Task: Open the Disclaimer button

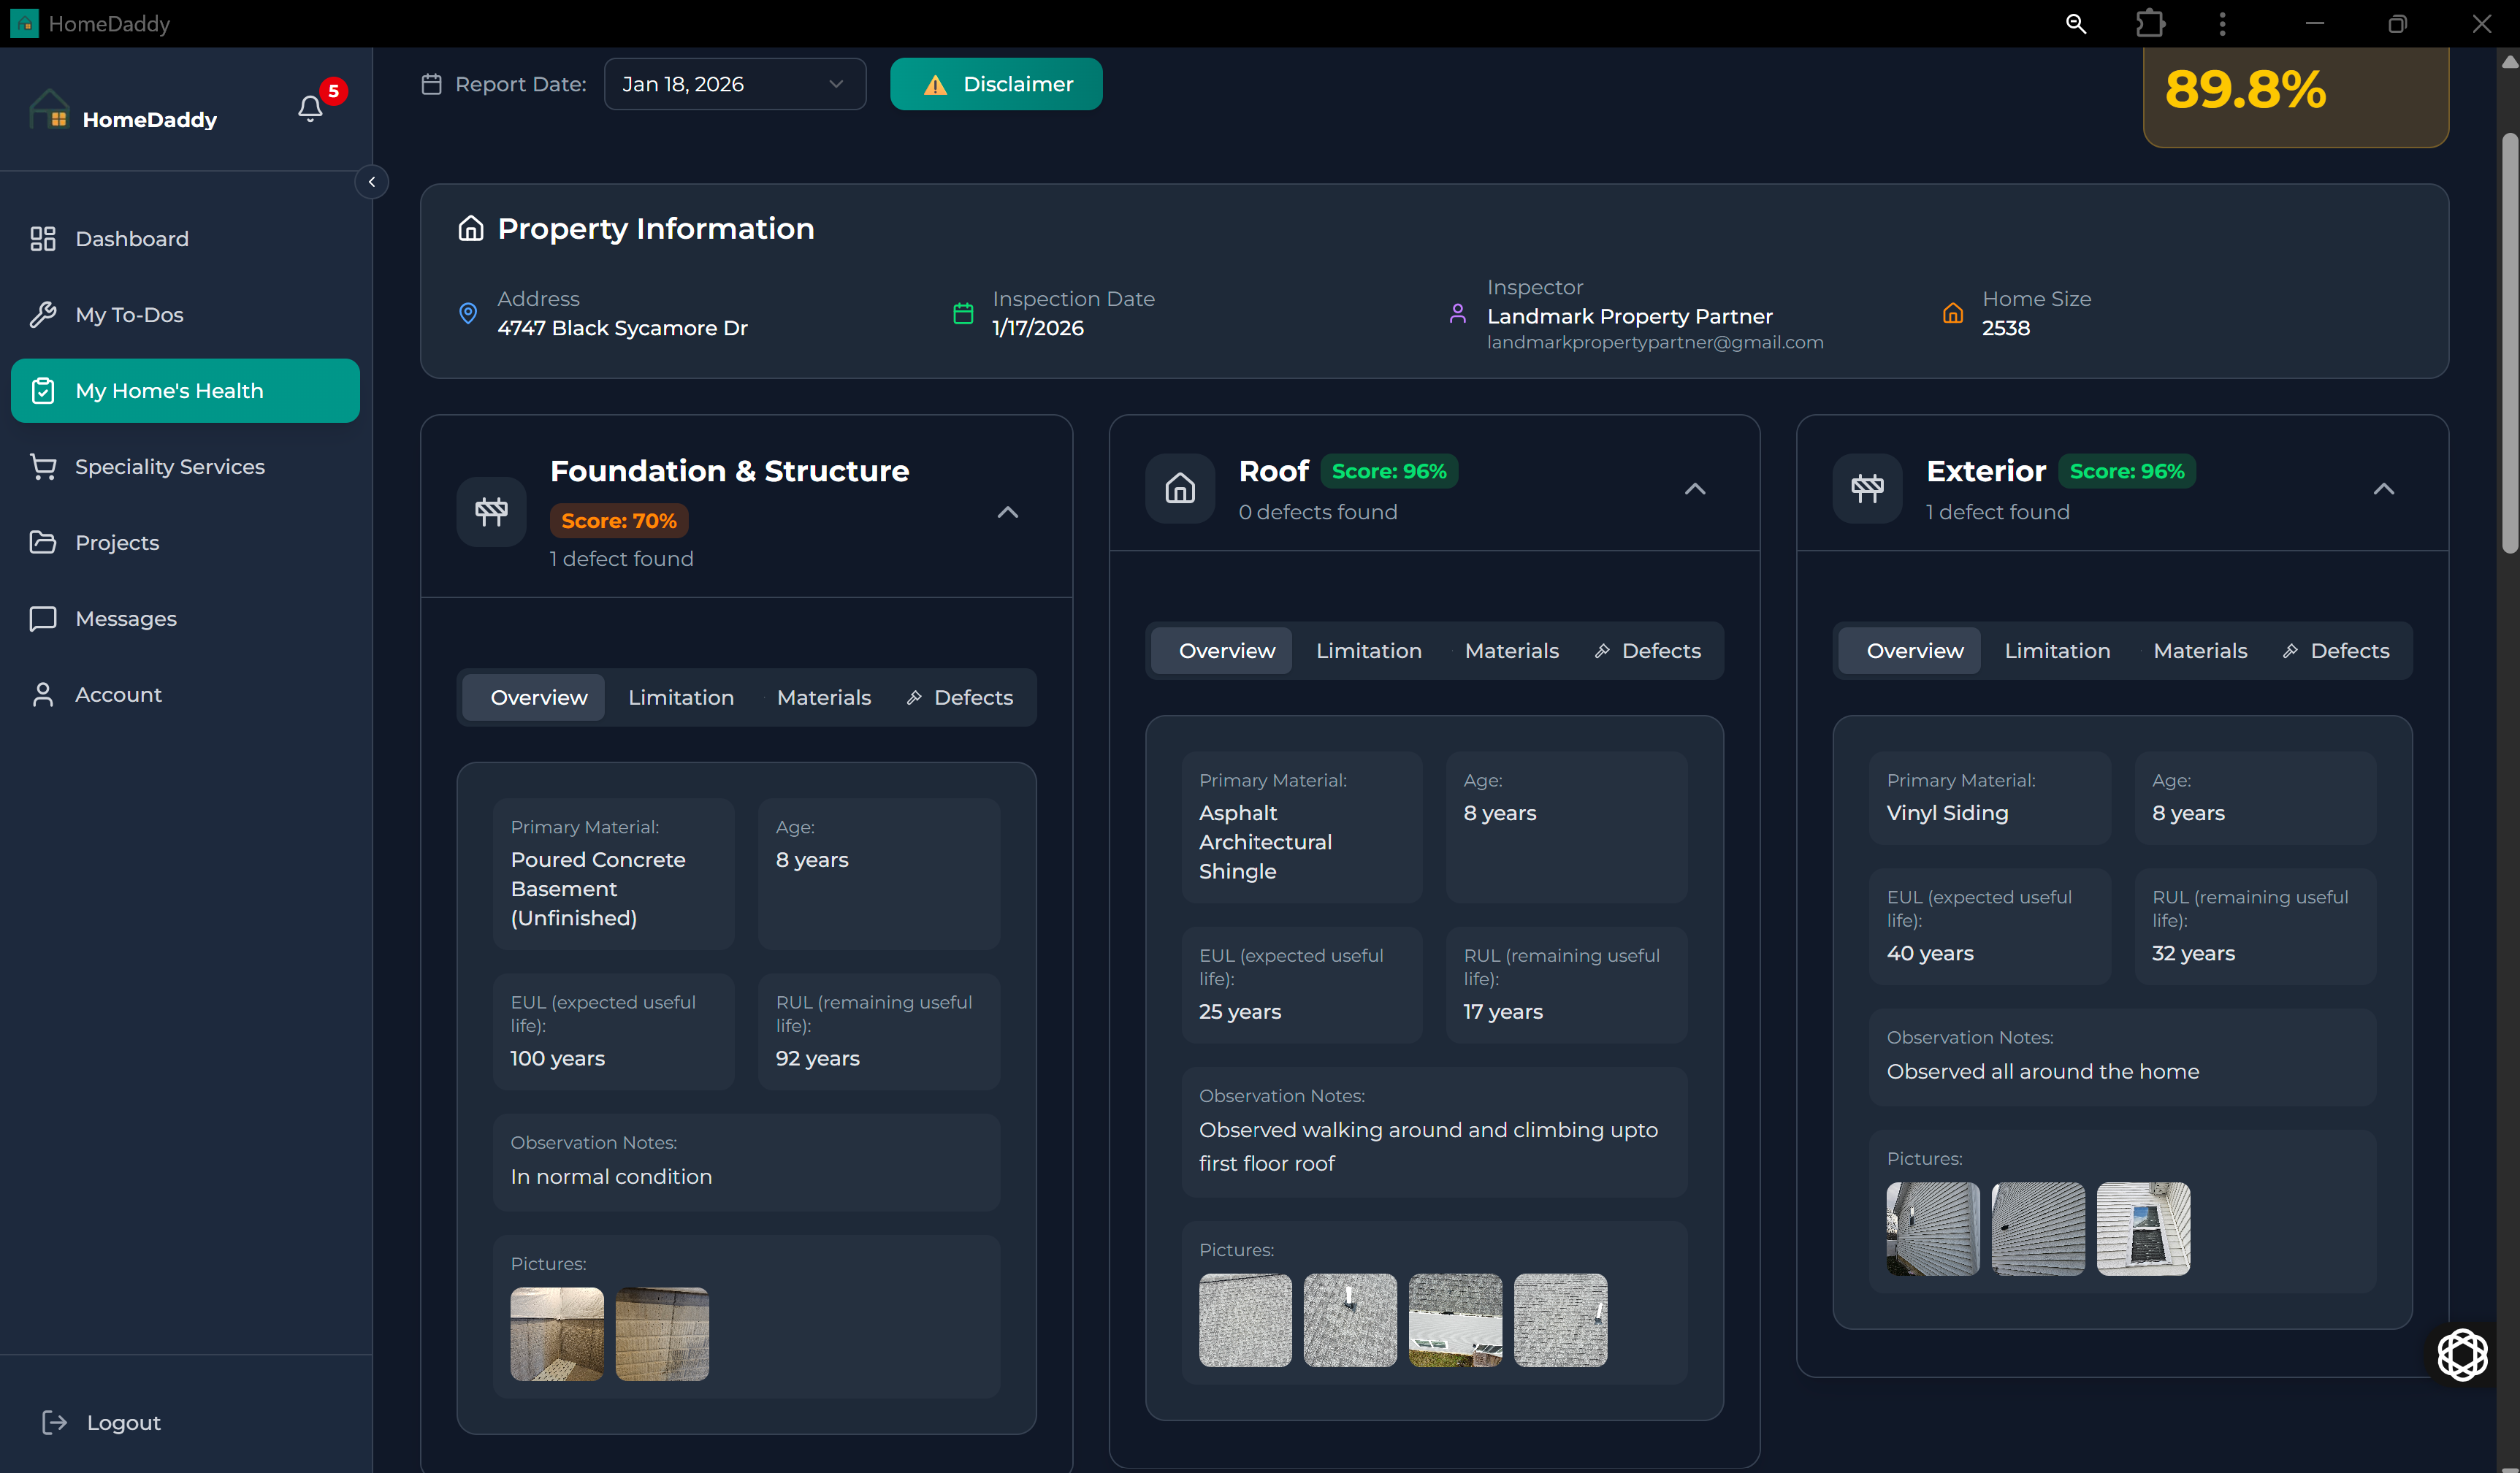Action: pos(996,84)
